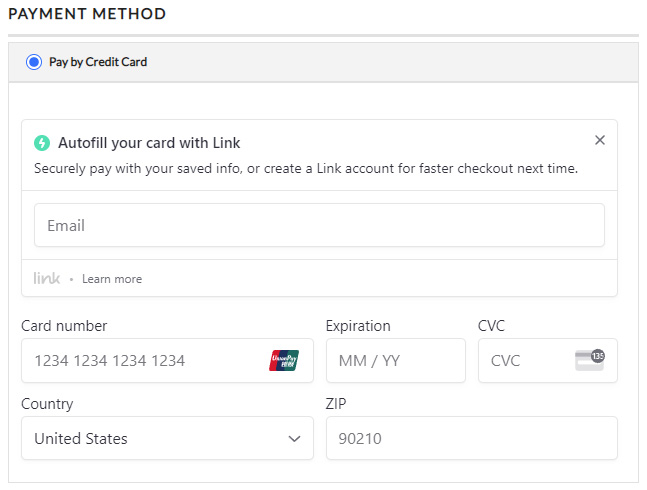Click the Country field label

click(47, 404)
